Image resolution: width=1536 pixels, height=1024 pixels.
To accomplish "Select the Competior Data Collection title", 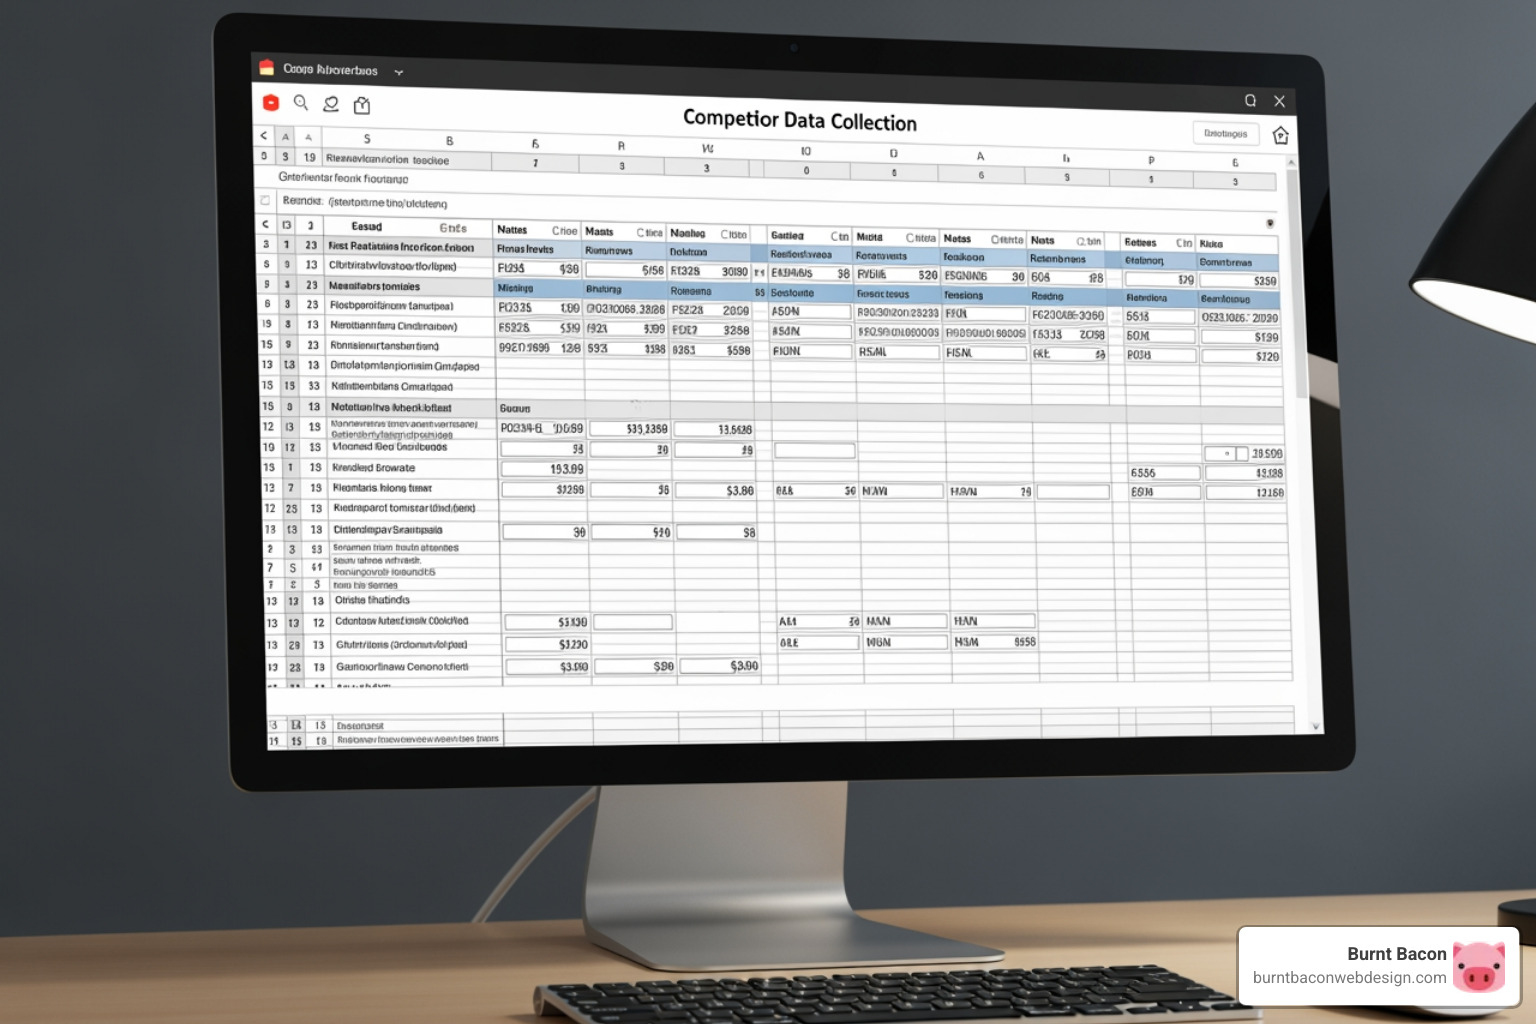I will [x=799, y=120].
